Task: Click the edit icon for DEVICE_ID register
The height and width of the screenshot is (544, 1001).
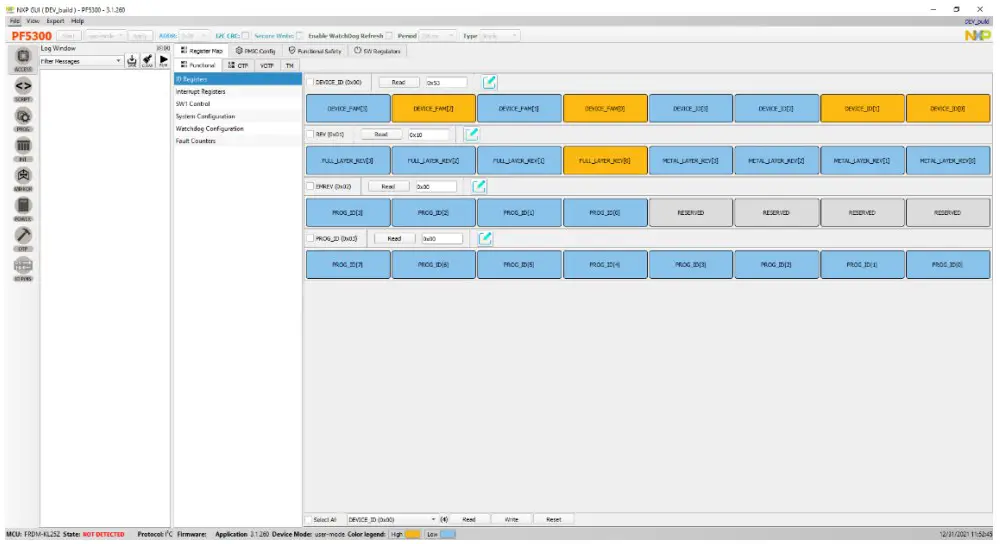Action: (x=489, y=82)
